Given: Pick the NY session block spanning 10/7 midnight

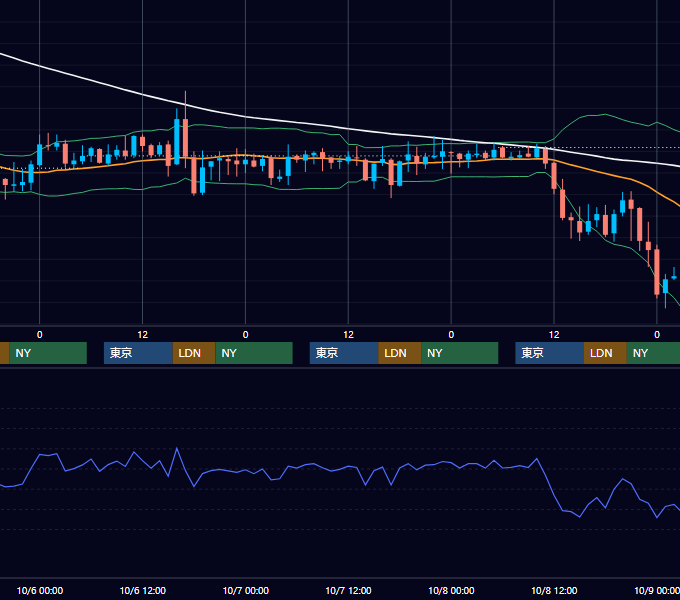Looking at the screenshot, I should click(254, 353).
